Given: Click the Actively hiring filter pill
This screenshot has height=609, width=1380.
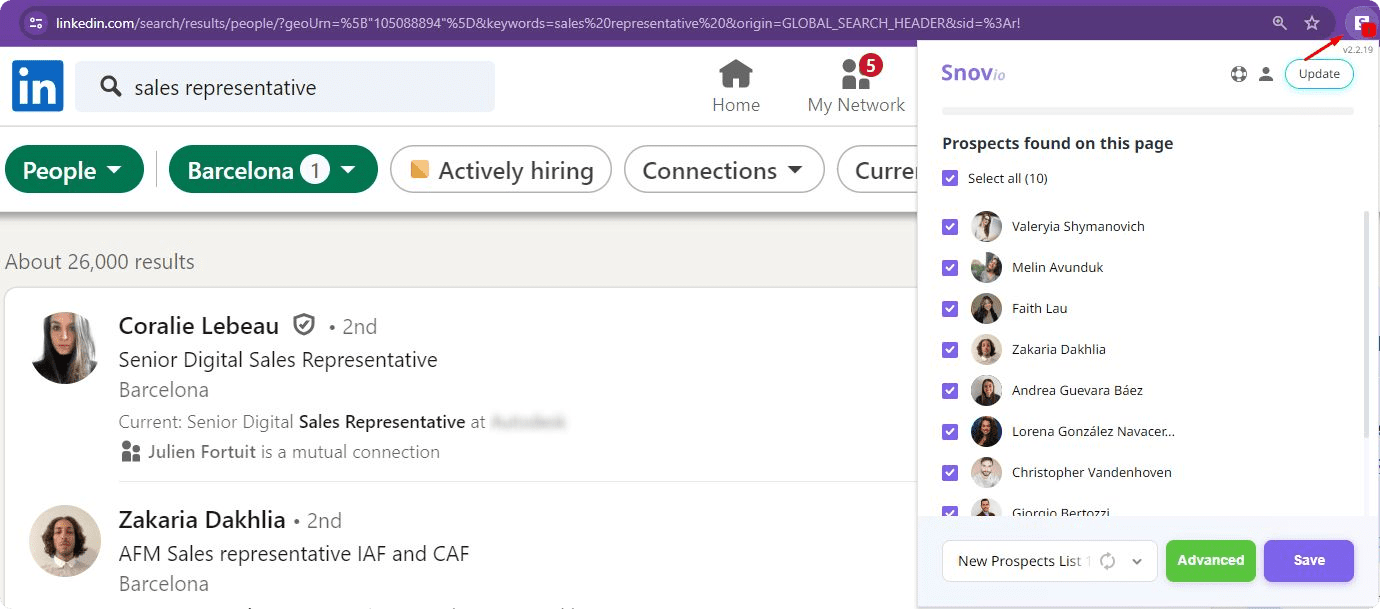Looking at the screenshot, I should pos(502,171).
